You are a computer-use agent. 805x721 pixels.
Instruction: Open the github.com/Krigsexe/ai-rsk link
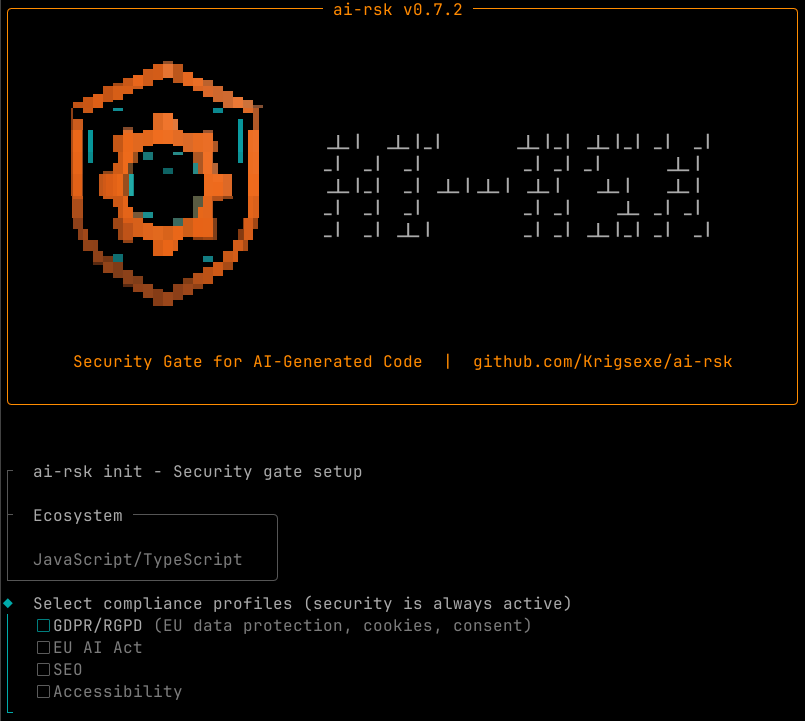pos(603,361)
